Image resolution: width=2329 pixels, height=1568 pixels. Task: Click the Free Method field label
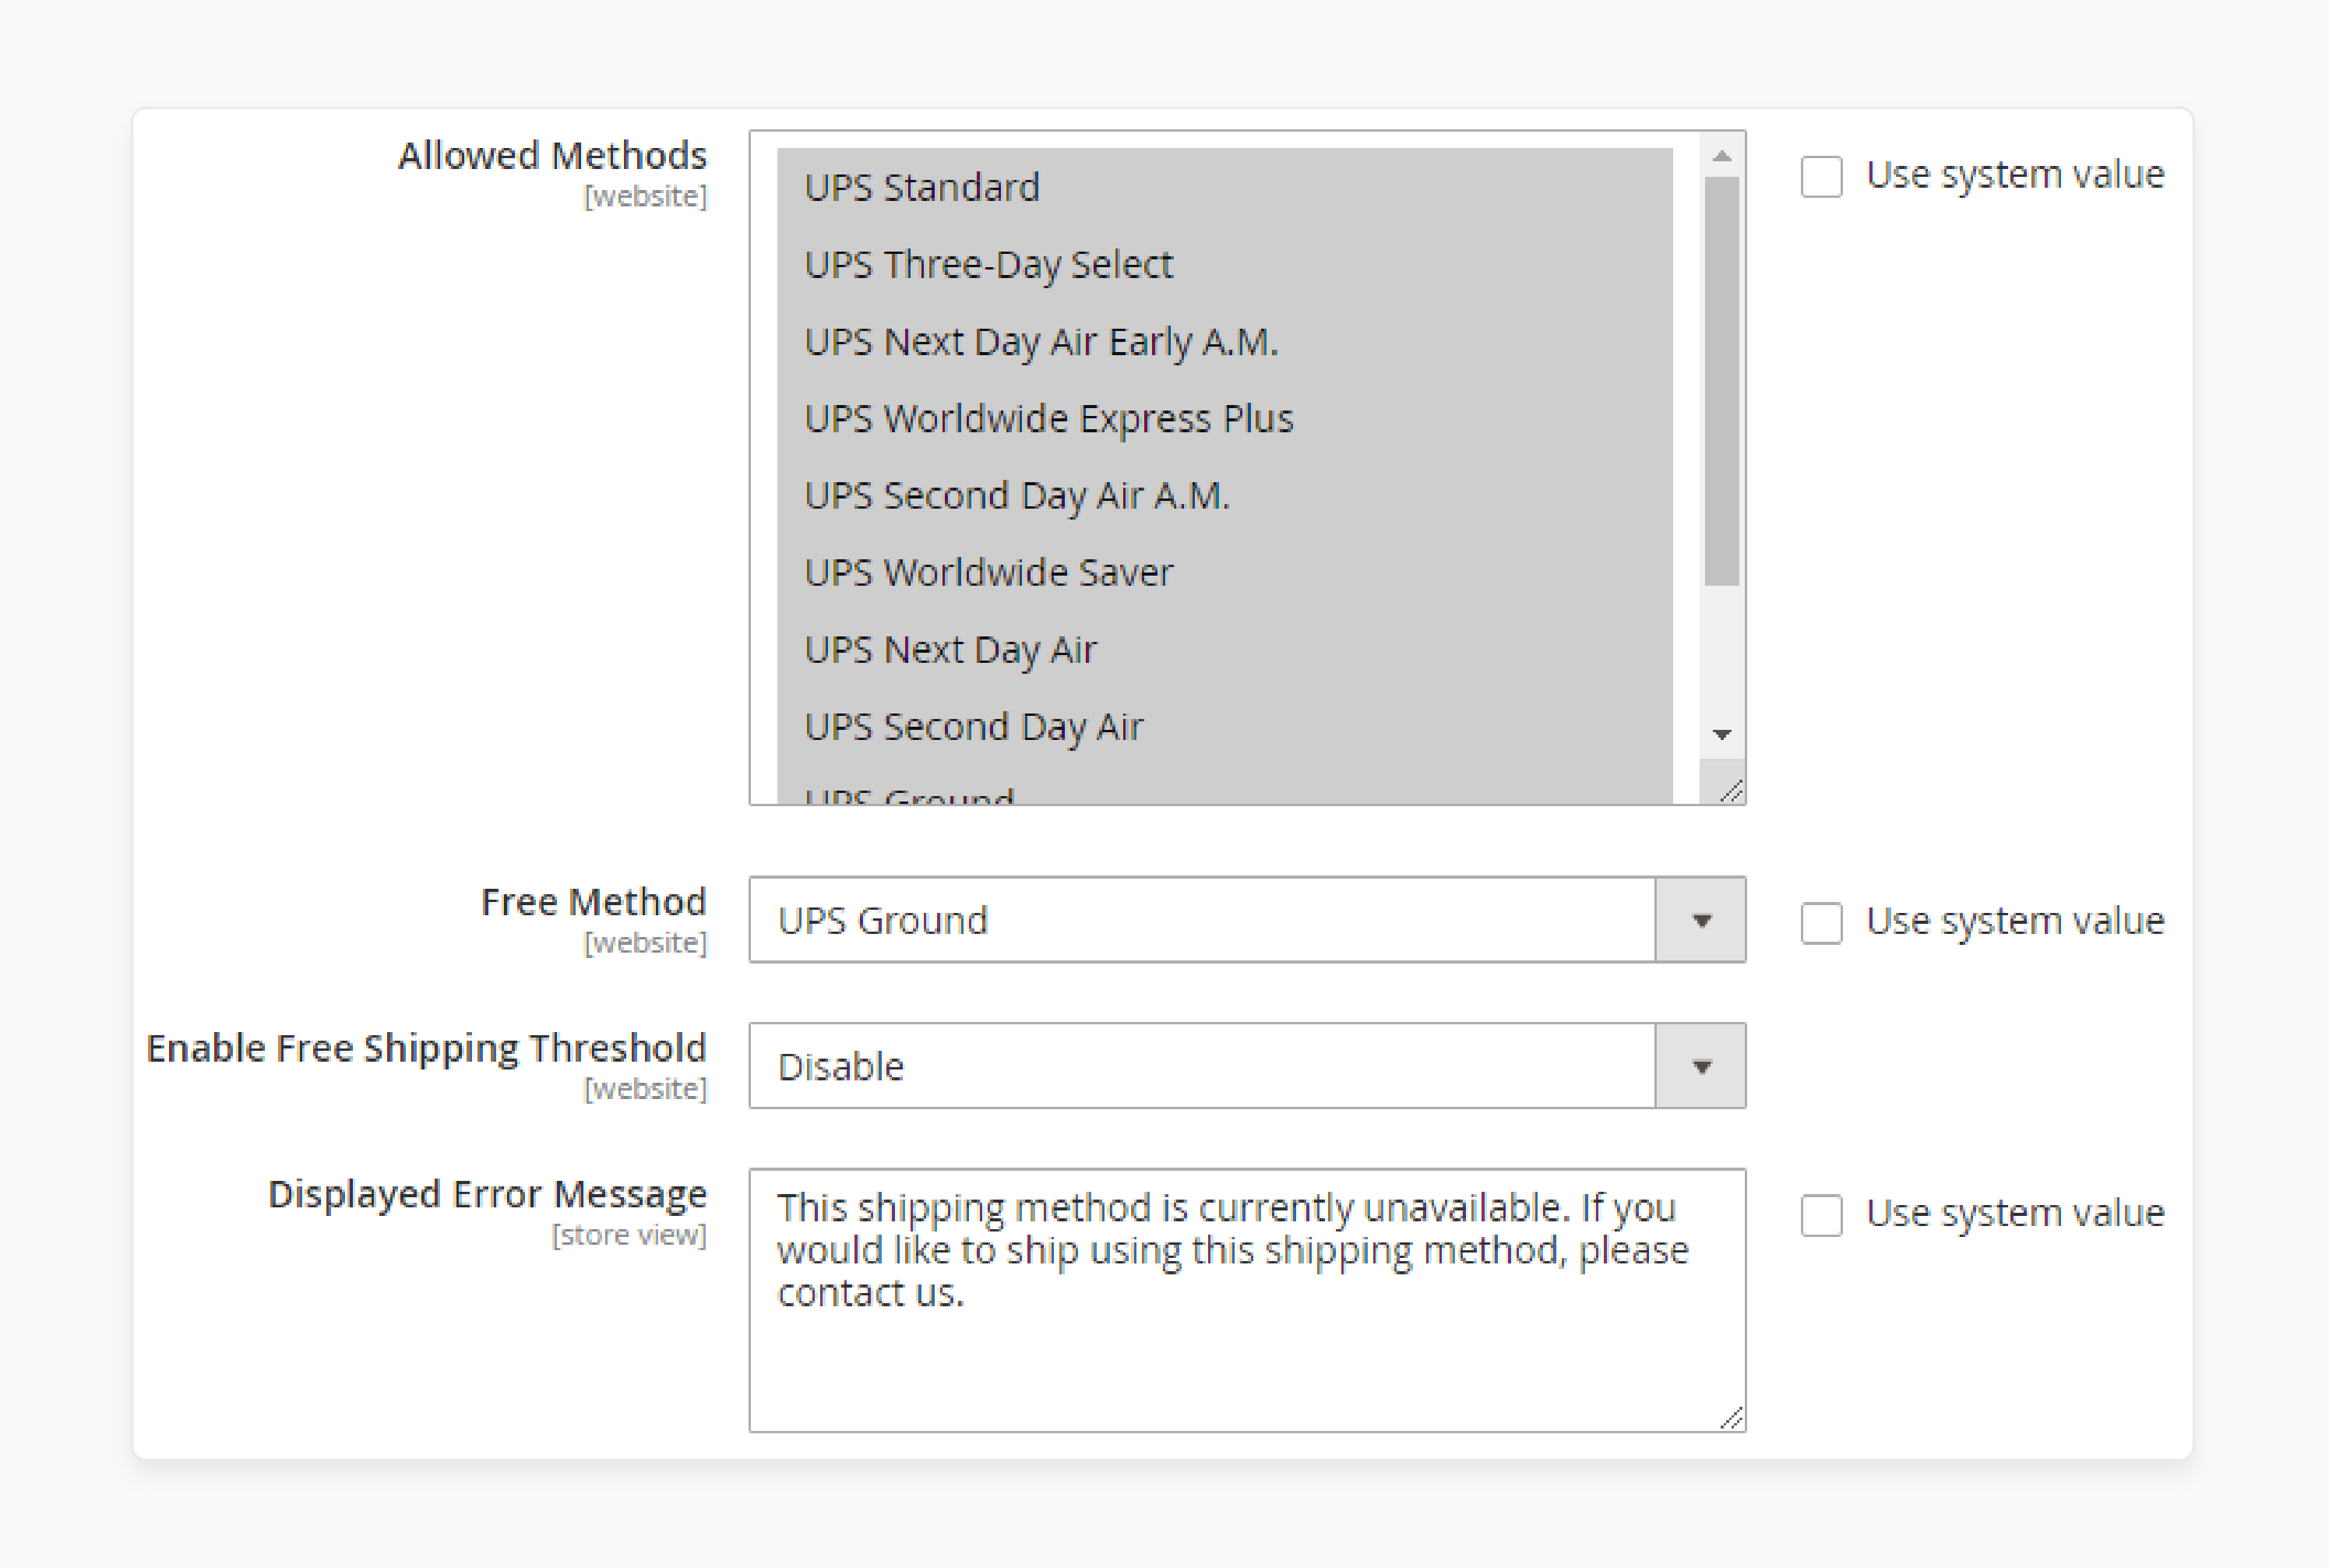coord(594,902)
